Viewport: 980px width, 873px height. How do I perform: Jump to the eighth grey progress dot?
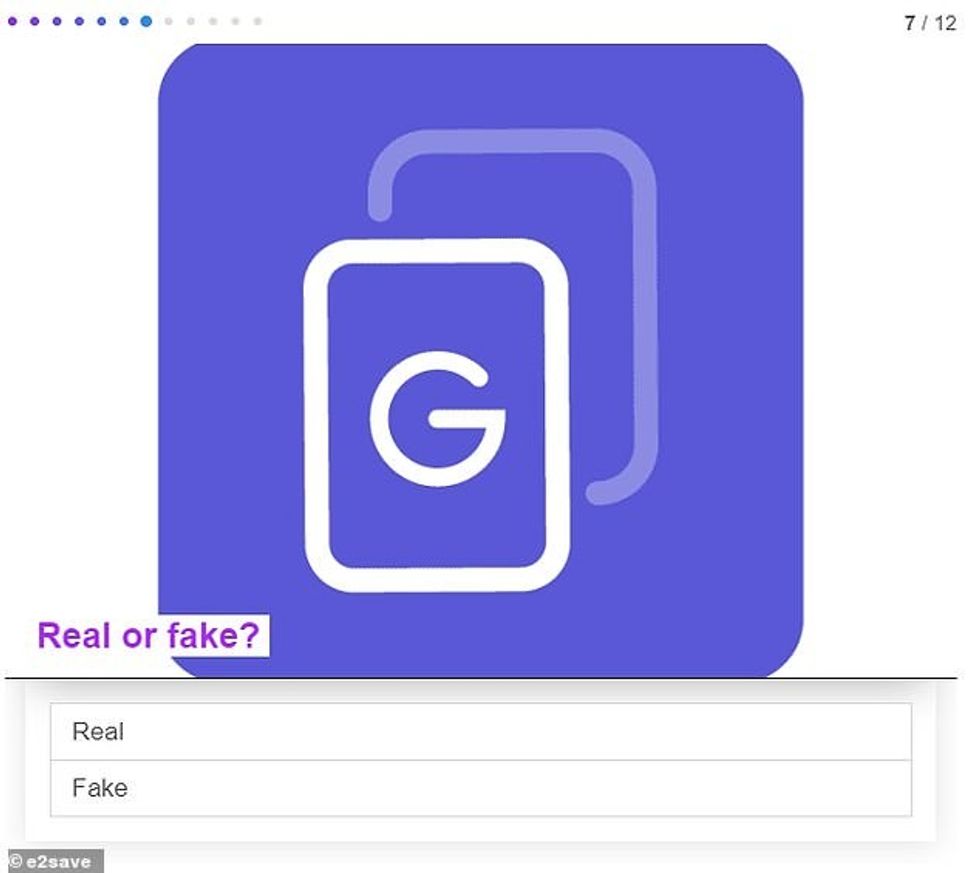tap(169, 21)
